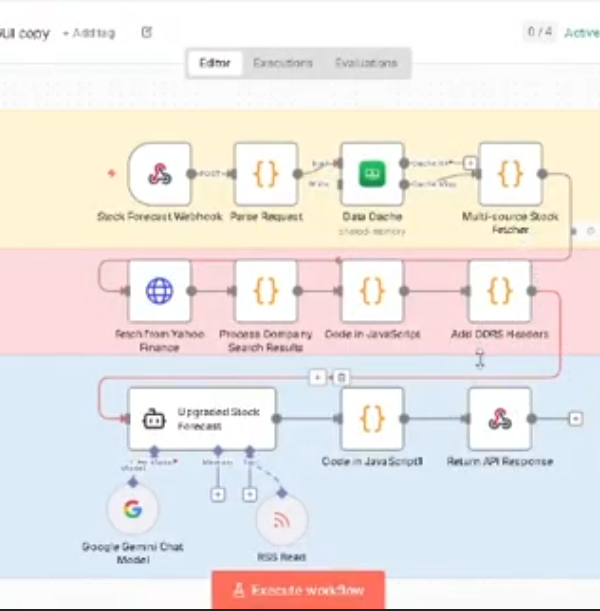
Task: Toggle the Active workflow switch label
Action: [582, 33]
